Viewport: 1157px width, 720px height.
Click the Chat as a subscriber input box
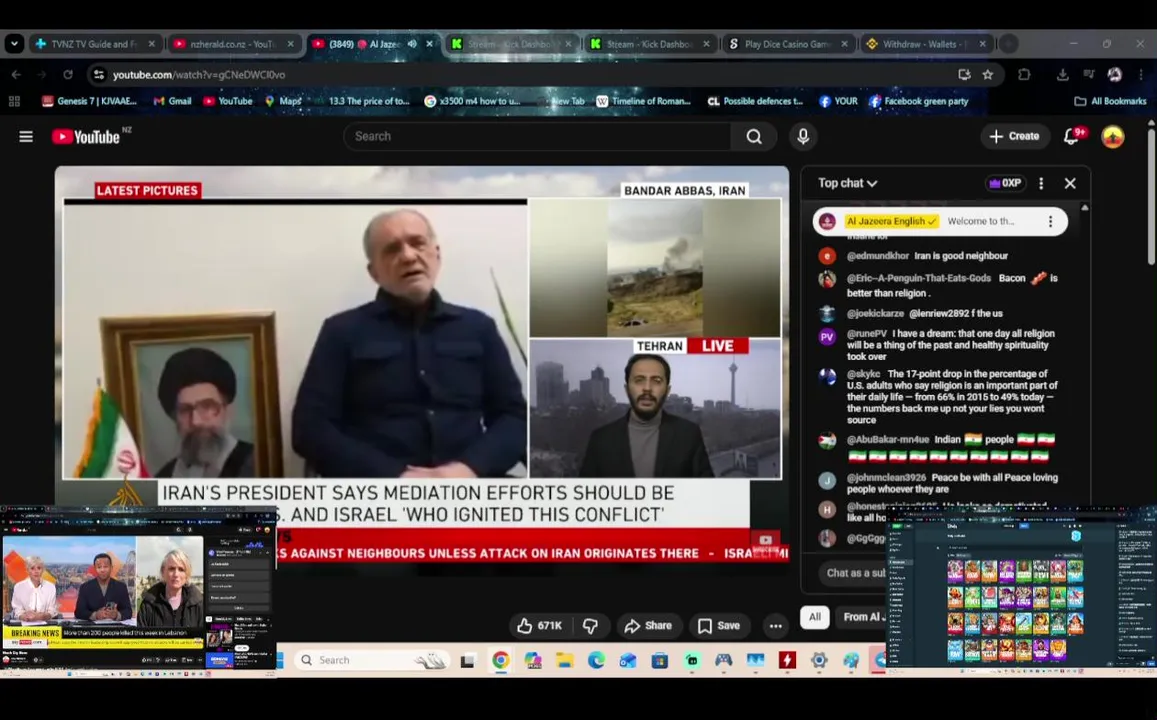pyautogui.click(x=852, y=573)
